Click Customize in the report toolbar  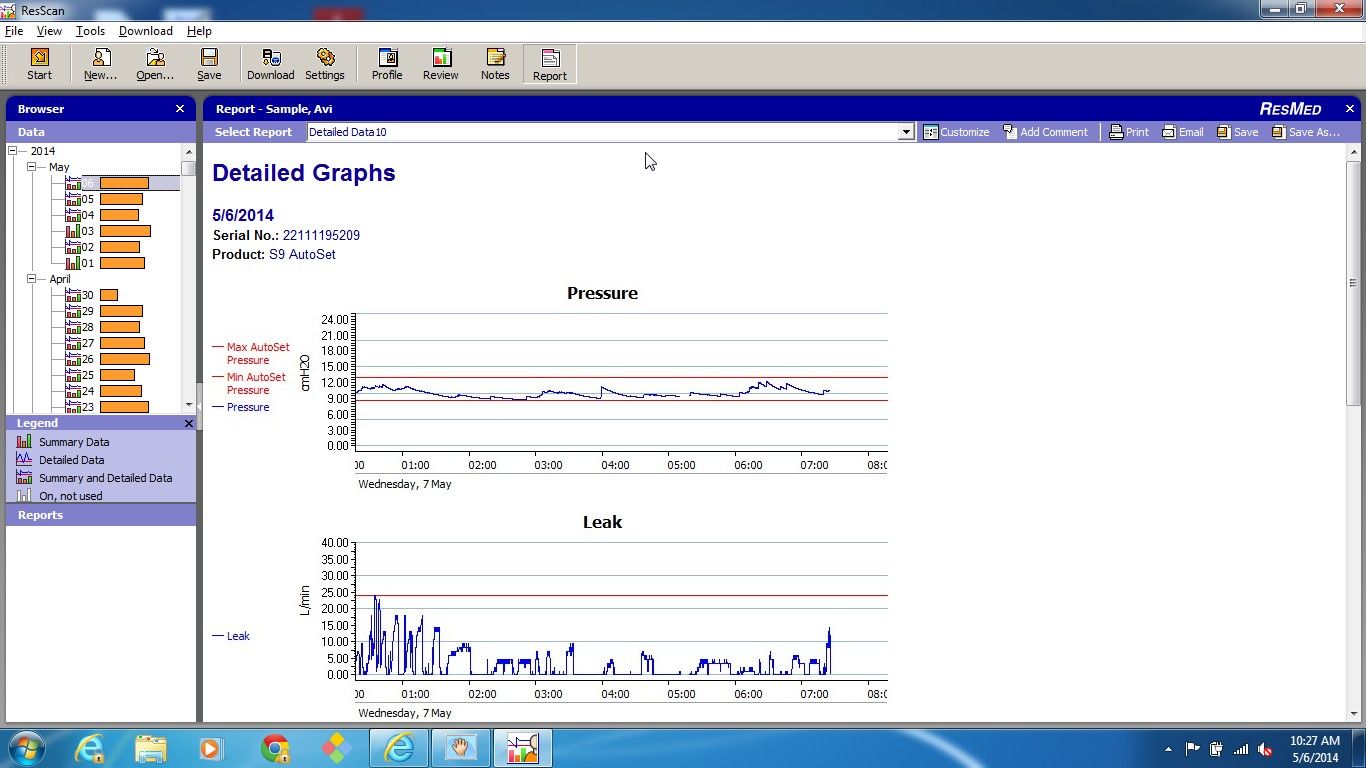click(x=956, y=132)
